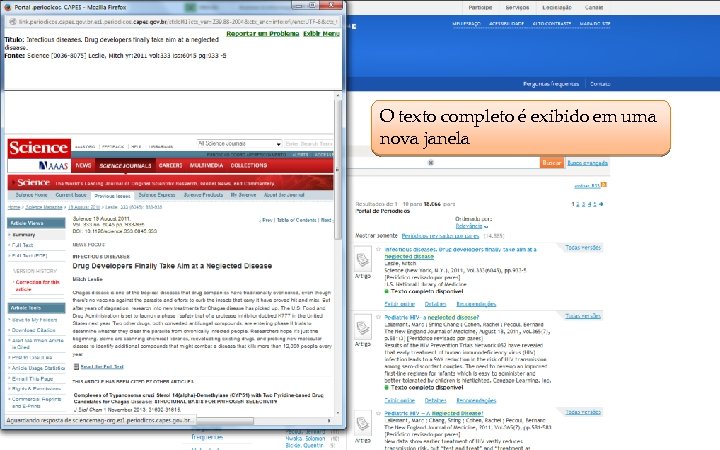Click the orange Buscar button
The height and width of the screenshot is (450, 720).
pyautogui.click(x=551, y=163)
